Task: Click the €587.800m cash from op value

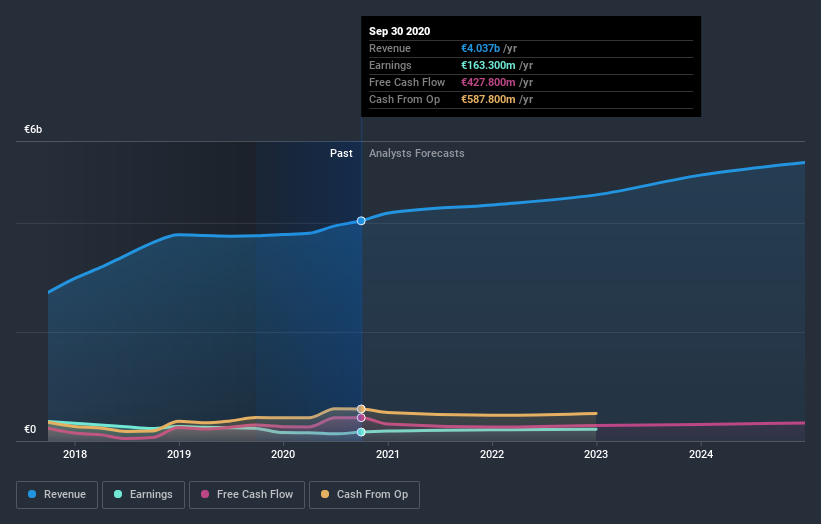Action: [488, 99]
